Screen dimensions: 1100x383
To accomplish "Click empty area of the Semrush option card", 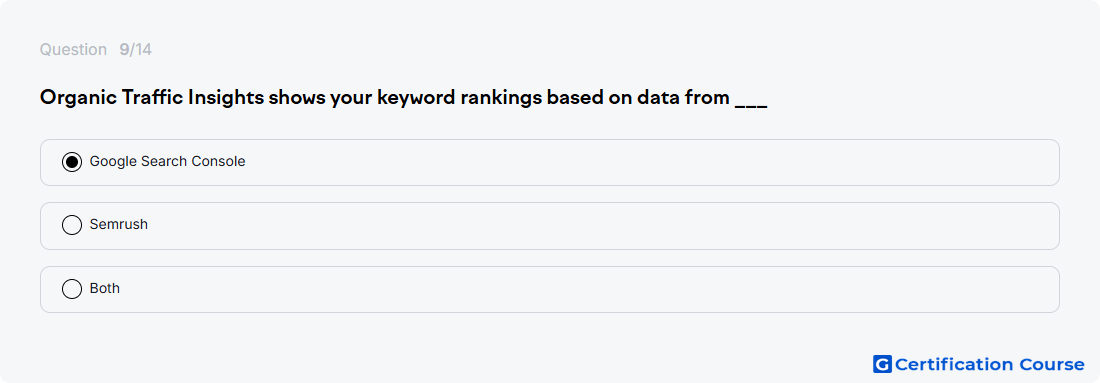I will 596,226.
